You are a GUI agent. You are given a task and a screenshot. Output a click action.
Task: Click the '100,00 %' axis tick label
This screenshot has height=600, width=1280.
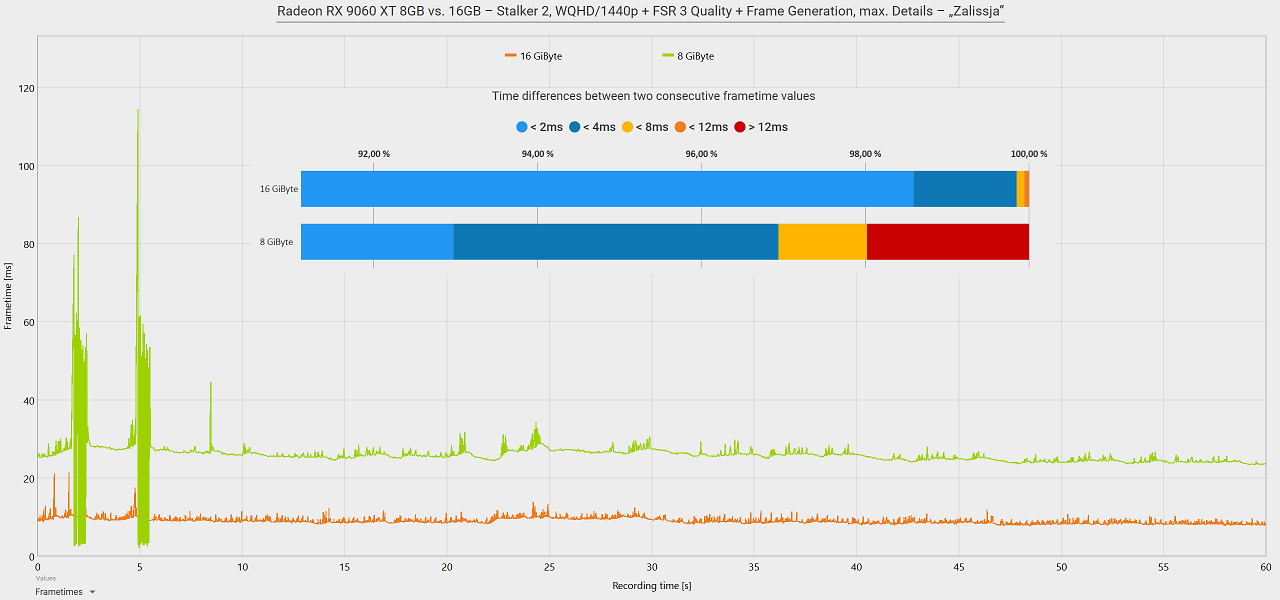1029,154
